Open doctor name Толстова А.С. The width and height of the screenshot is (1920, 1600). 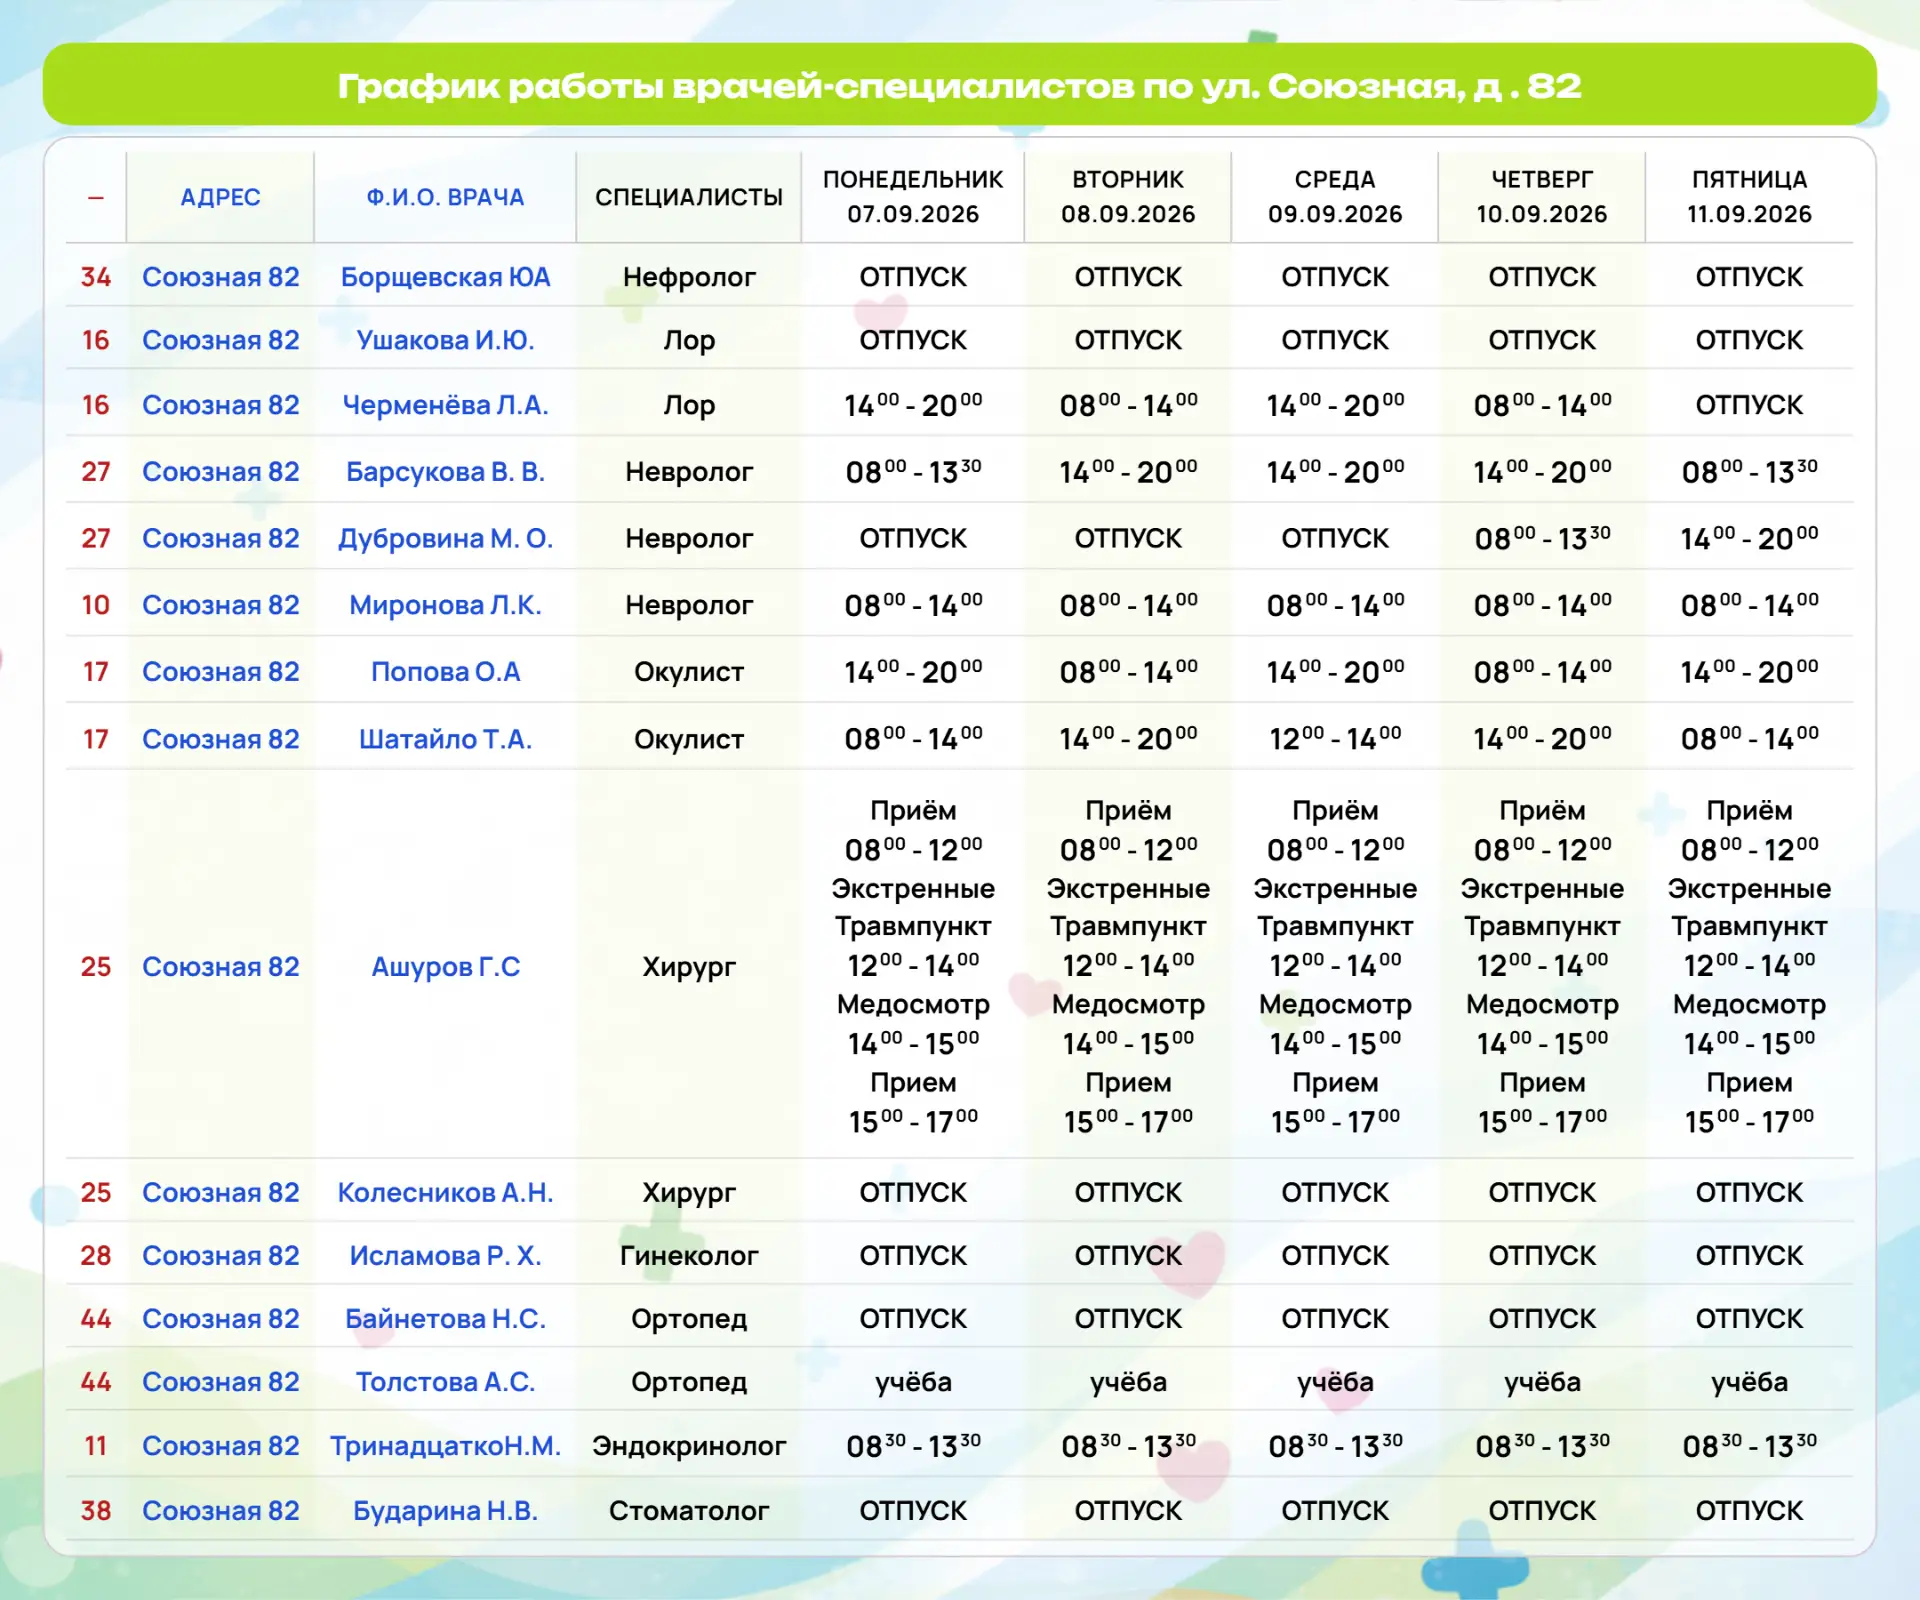pyautogui.click(x=445, y=1381)
